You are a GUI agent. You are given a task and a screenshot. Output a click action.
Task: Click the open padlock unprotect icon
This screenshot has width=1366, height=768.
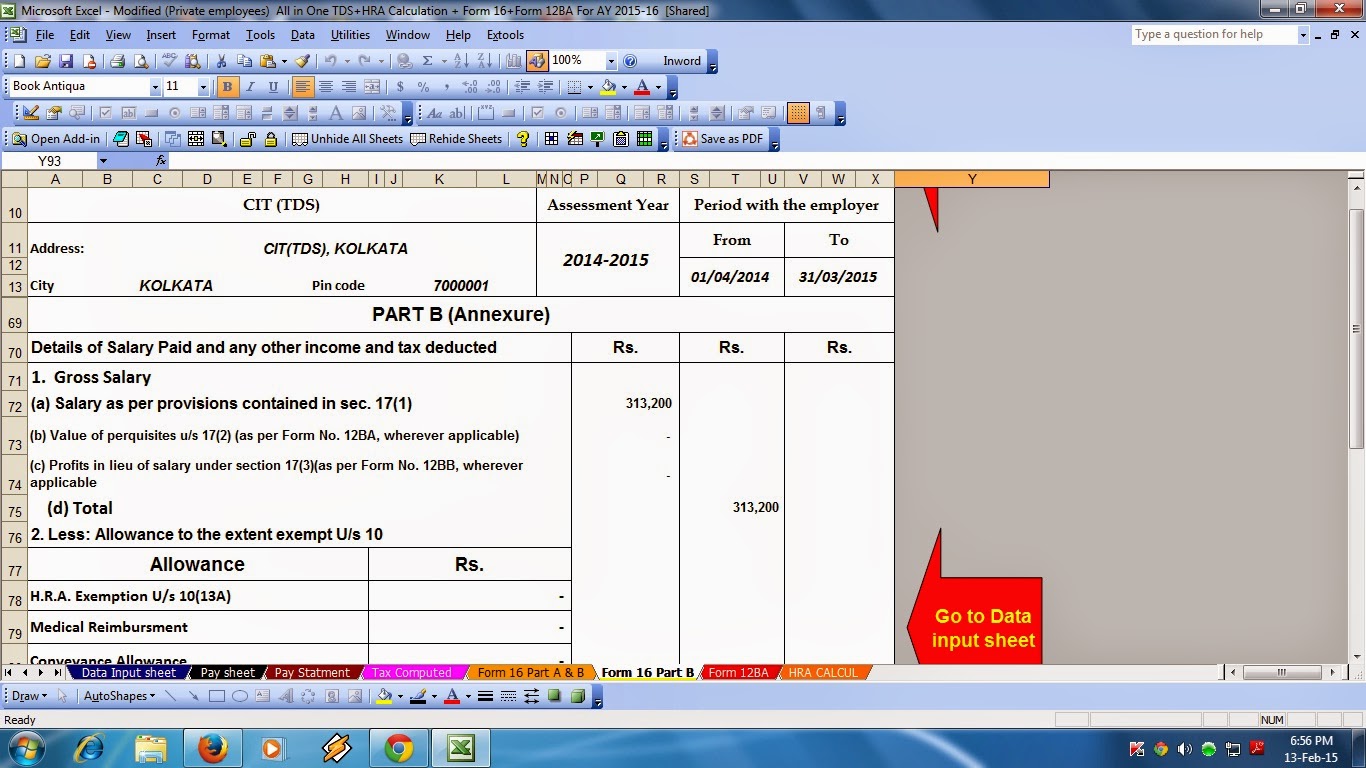[248, 139]
